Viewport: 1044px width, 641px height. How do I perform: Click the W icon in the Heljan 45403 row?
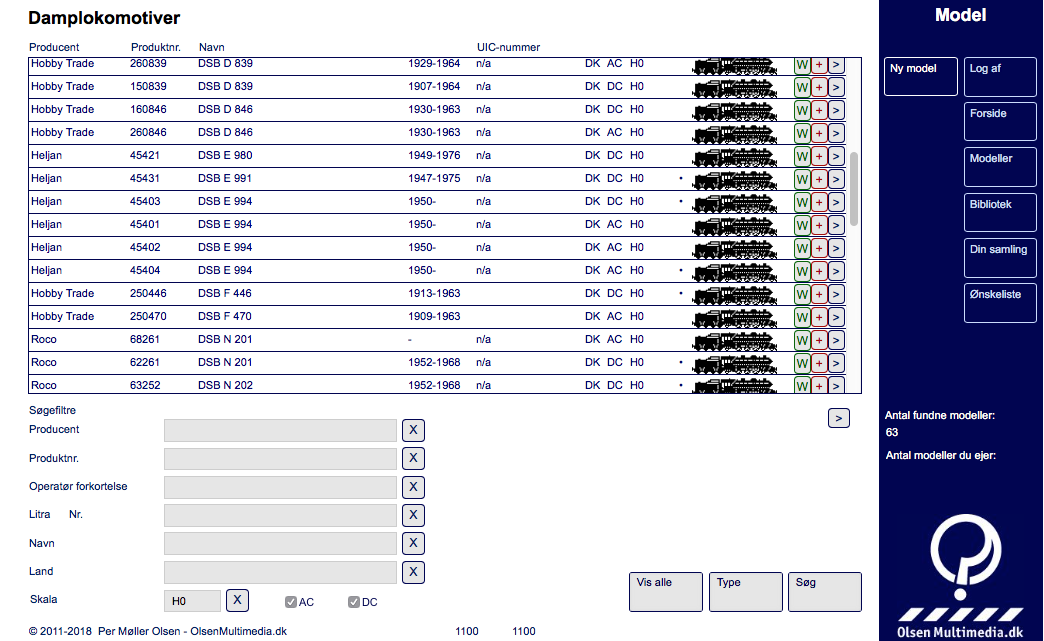[802, 202]
